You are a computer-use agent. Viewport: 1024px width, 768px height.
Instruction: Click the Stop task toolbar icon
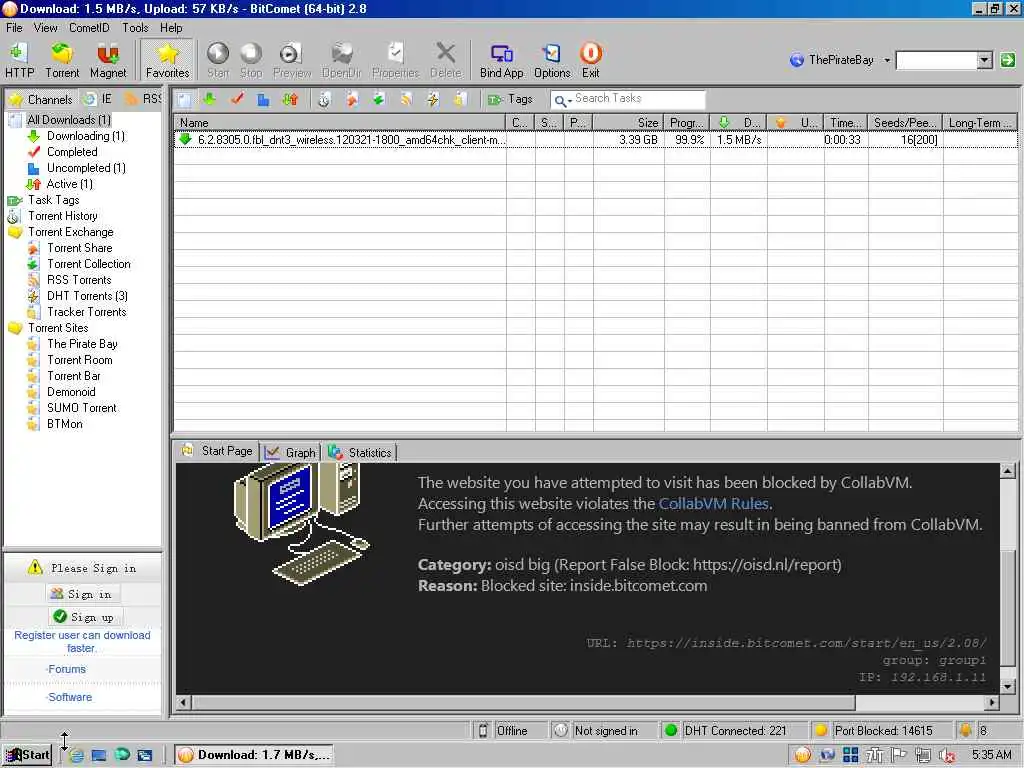click(251, 60)
